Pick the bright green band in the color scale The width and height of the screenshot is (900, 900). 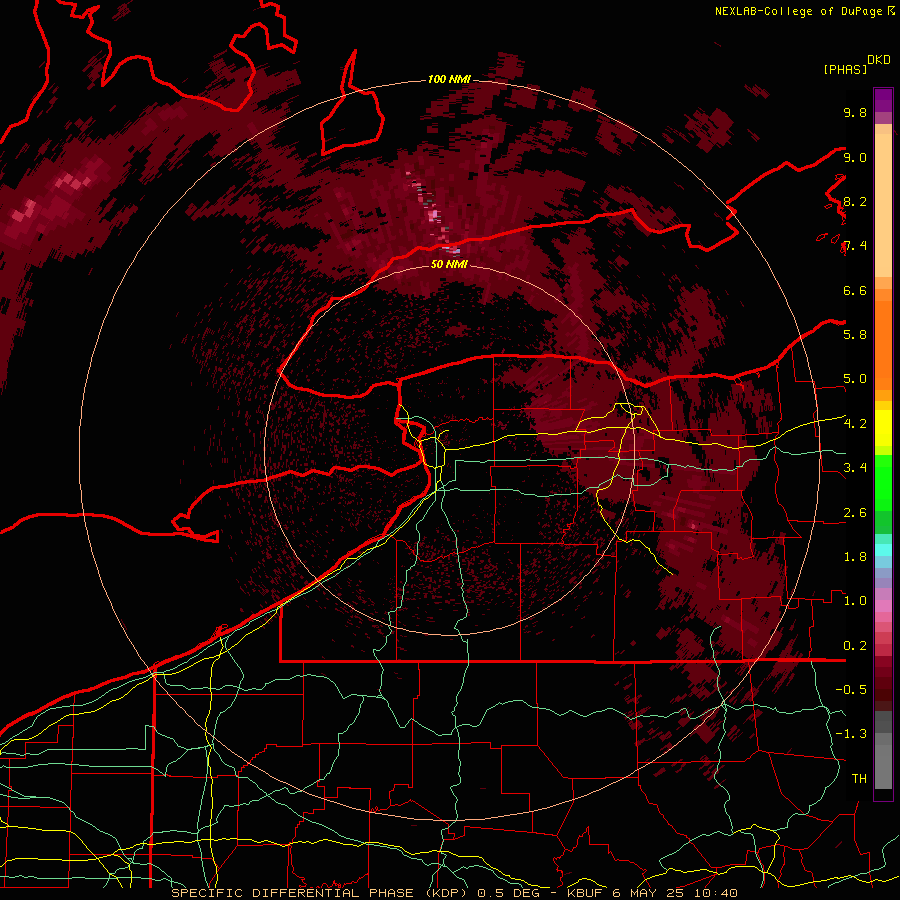pyautogui.click(x=883, y=482)
